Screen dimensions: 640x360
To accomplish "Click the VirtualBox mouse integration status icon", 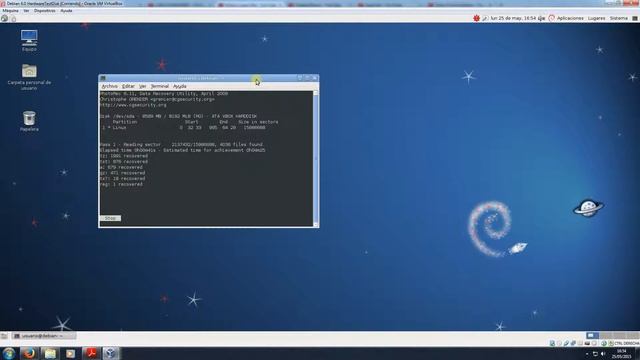I will pyautogui.click(x=604, y=343).
